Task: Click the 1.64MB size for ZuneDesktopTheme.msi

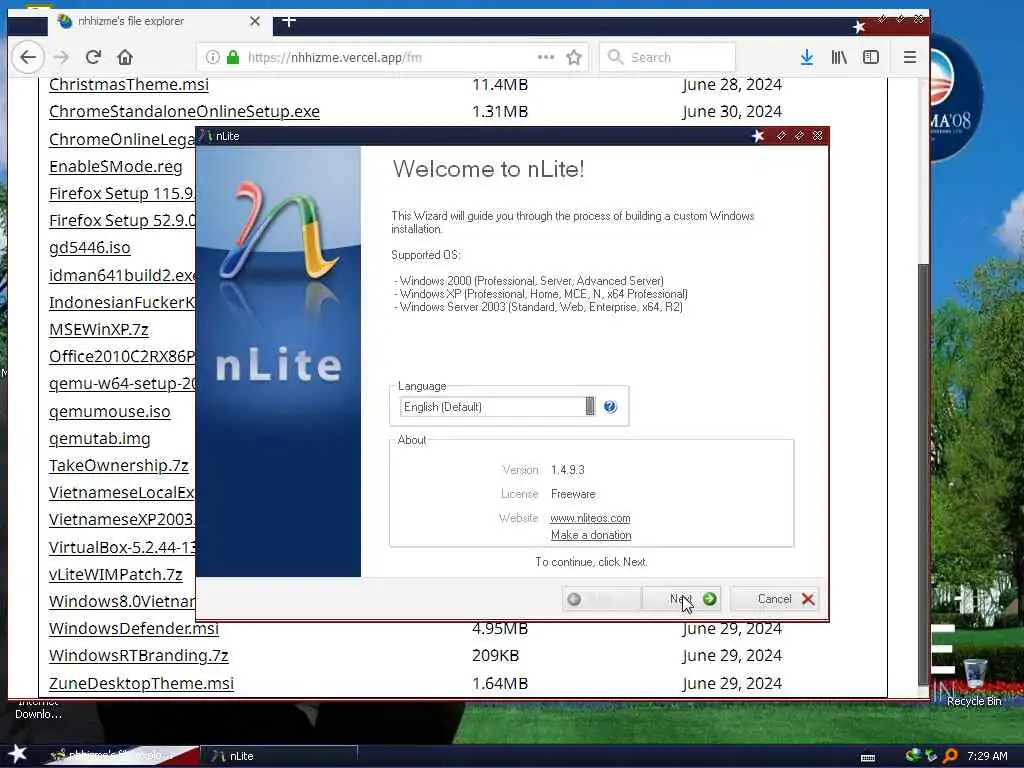Action: [500, 684]
